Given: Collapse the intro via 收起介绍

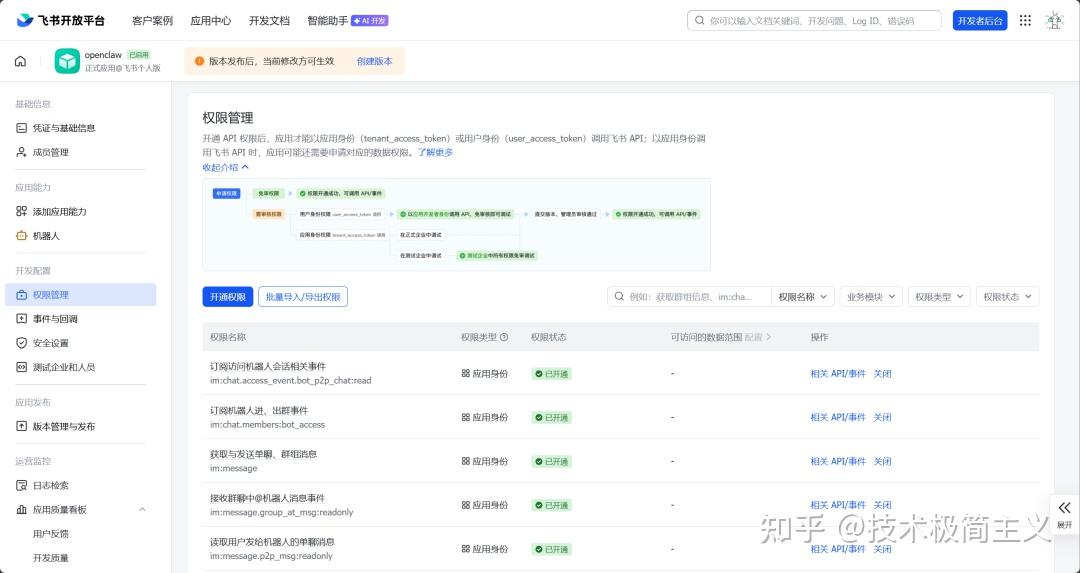Looking at the screenshot, I should (225, 167).
